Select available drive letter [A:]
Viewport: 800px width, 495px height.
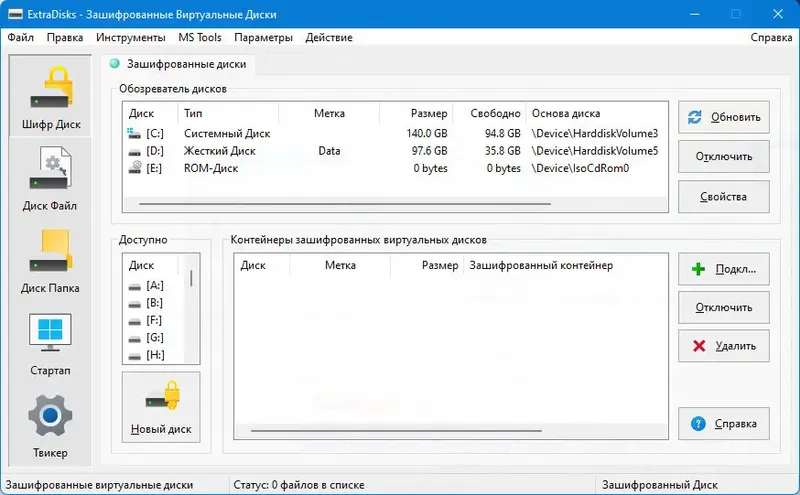[x=155, y=286]
